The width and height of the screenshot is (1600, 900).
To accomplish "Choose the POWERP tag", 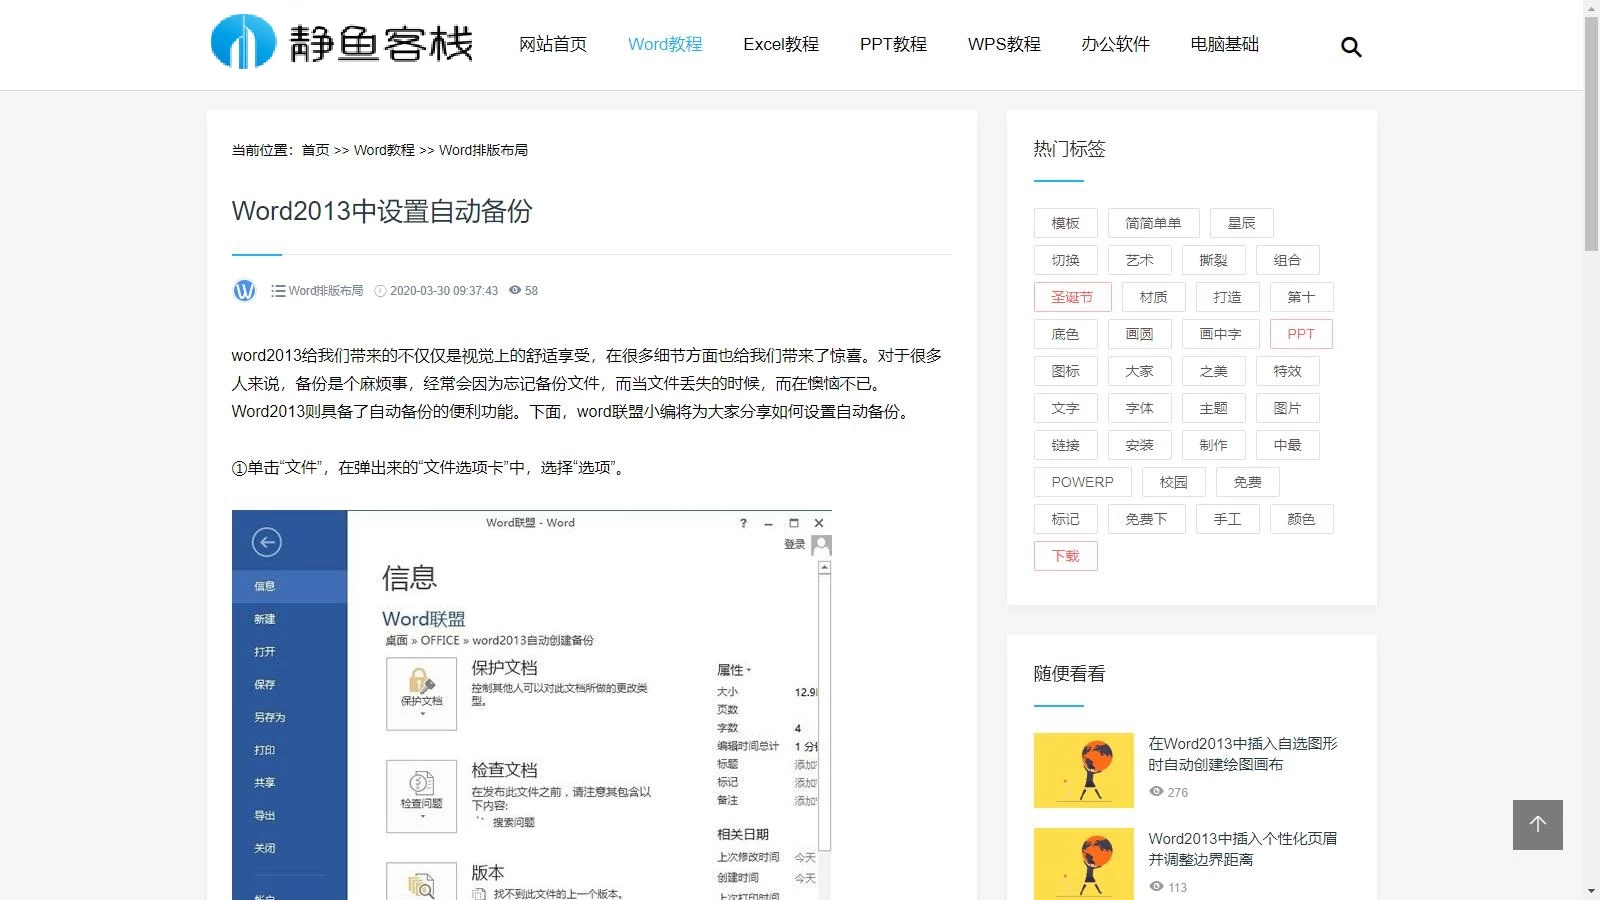I will [x=1082, y=482].
